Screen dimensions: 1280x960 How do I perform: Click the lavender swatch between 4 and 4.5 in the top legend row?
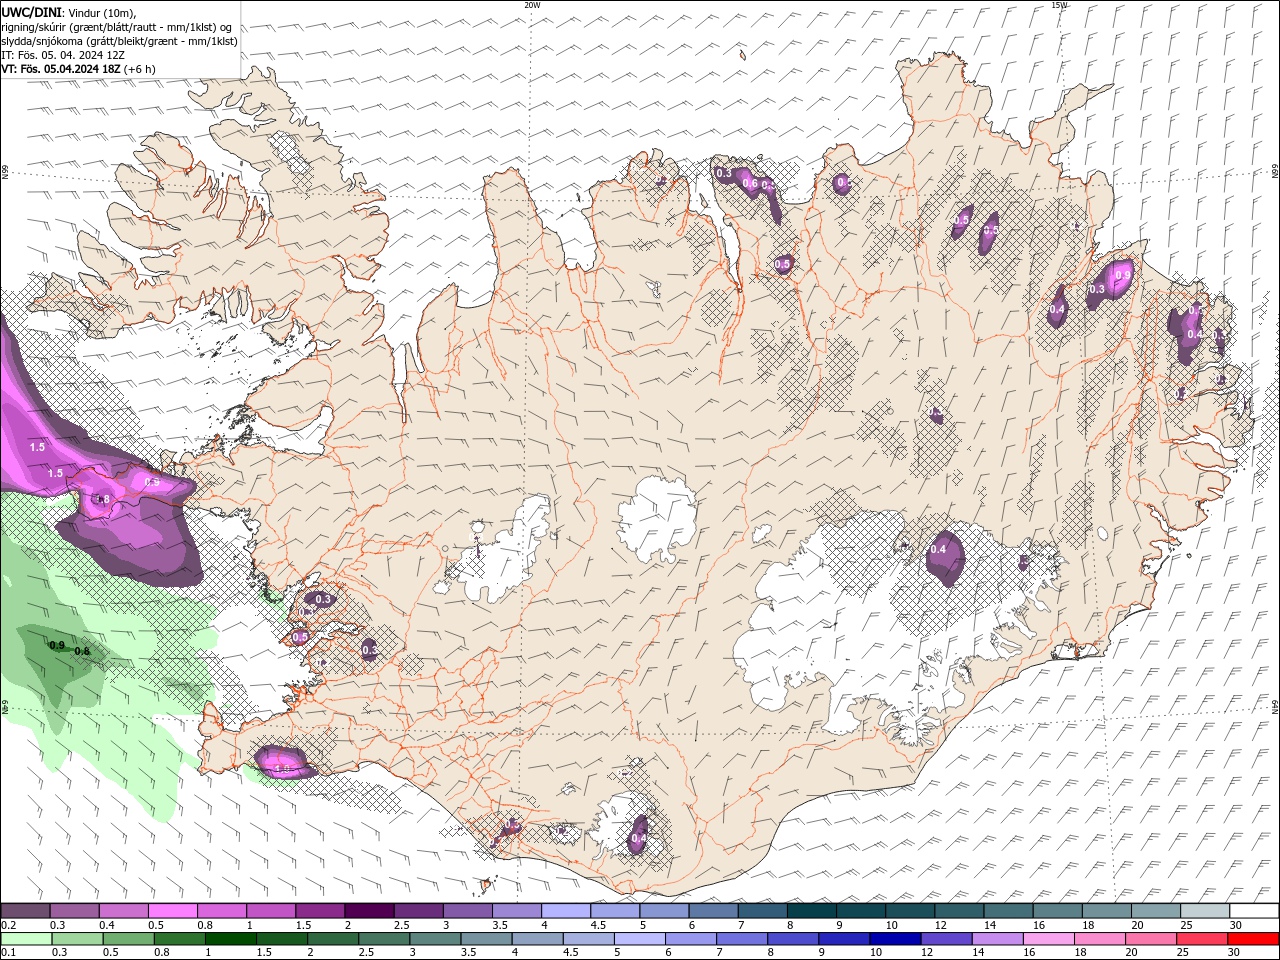566,911
